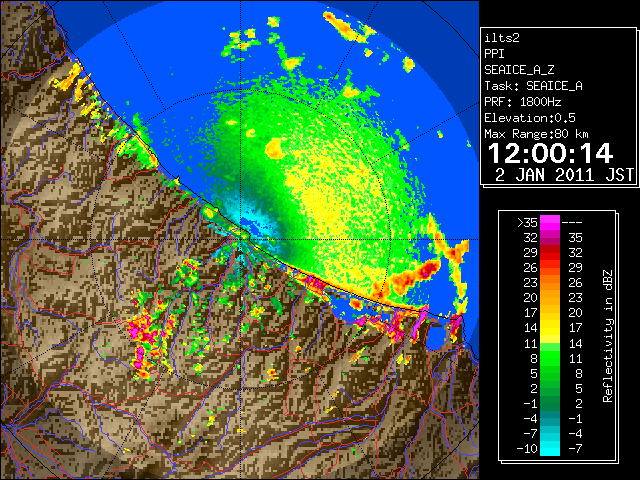The image size is (640, 480).
Task: Click the 'ilts2' radar site label
Action: coord(502,38)
